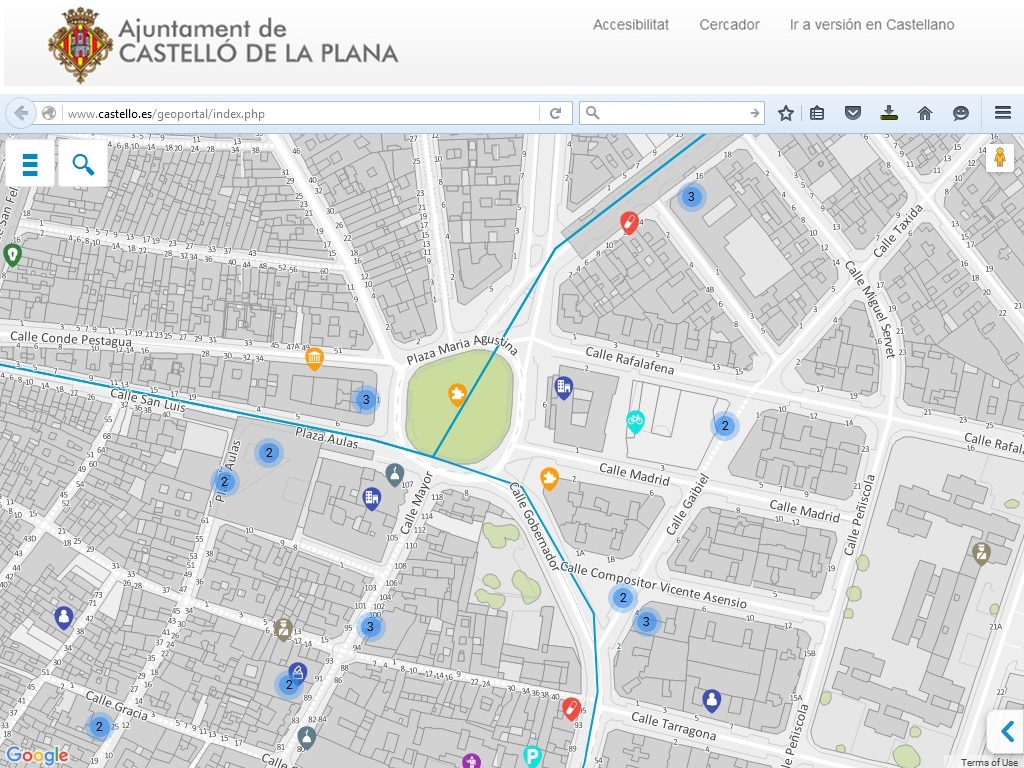Open the Cercador menu in the header
The width and height of the screenshot is (1024, 768).
[x=729, y=25]
